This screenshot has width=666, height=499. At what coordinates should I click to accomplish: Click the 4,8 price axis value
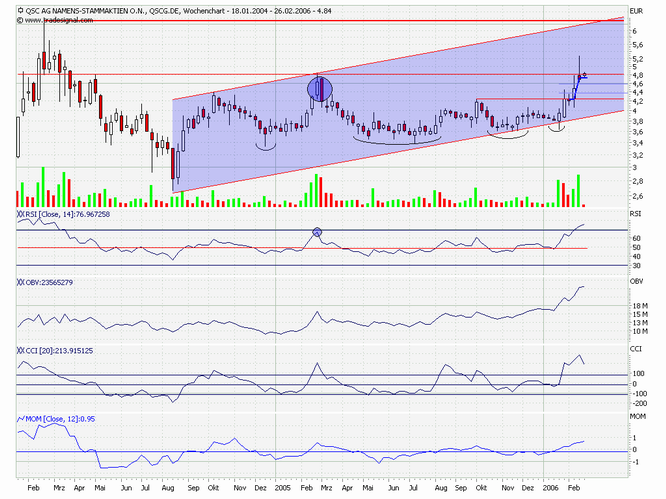click(x=637, y=75)
